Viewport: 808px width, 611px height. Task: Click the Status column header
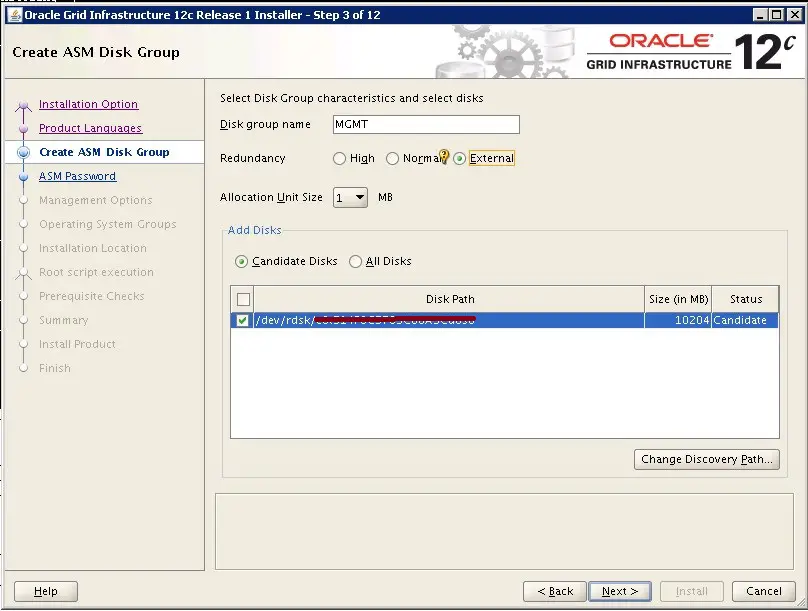click(x=745, y=299)
